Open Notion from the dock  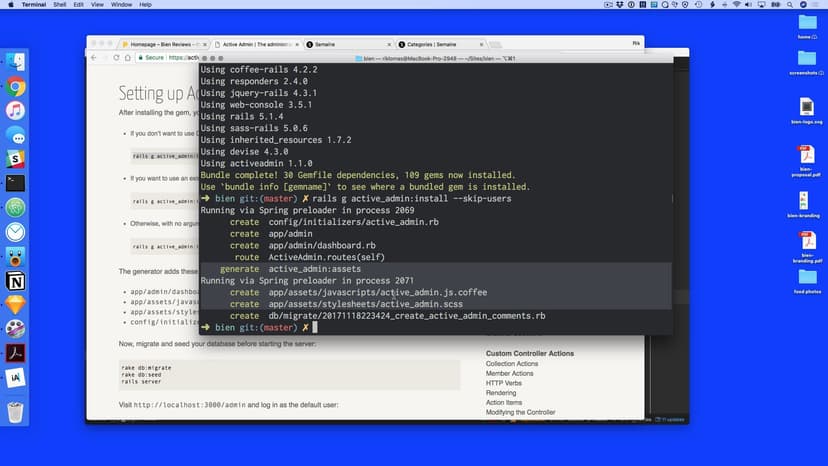pyautogui.click(x=16, y=280)
